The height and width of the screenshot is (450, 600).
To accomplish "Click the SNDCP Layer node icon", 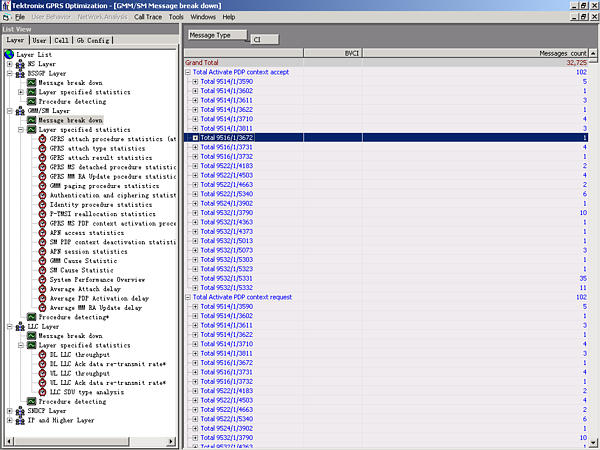I will coord(20,411).
